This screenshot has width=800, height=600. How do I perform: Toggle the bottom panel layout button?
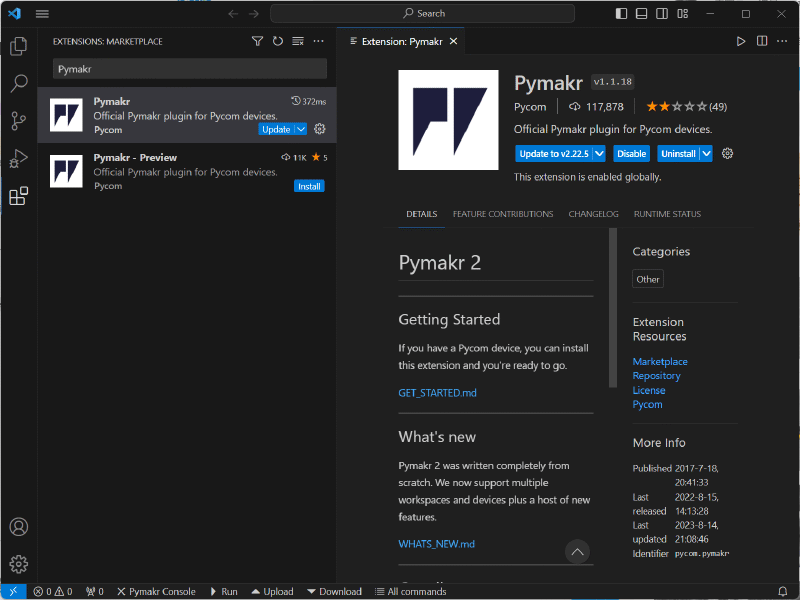point(642,14)
